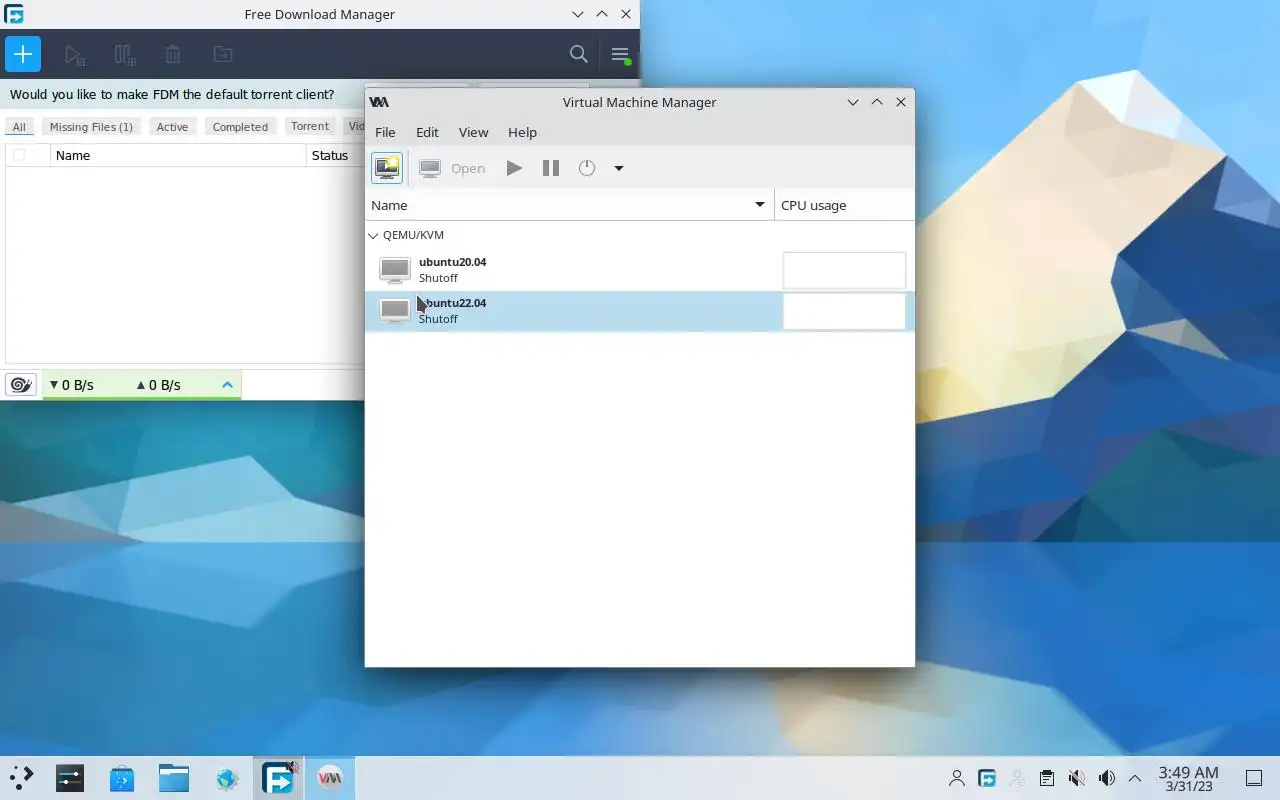
Task: Click FDM Status column header
Action: pyautogui.click(x=336, y=155)
